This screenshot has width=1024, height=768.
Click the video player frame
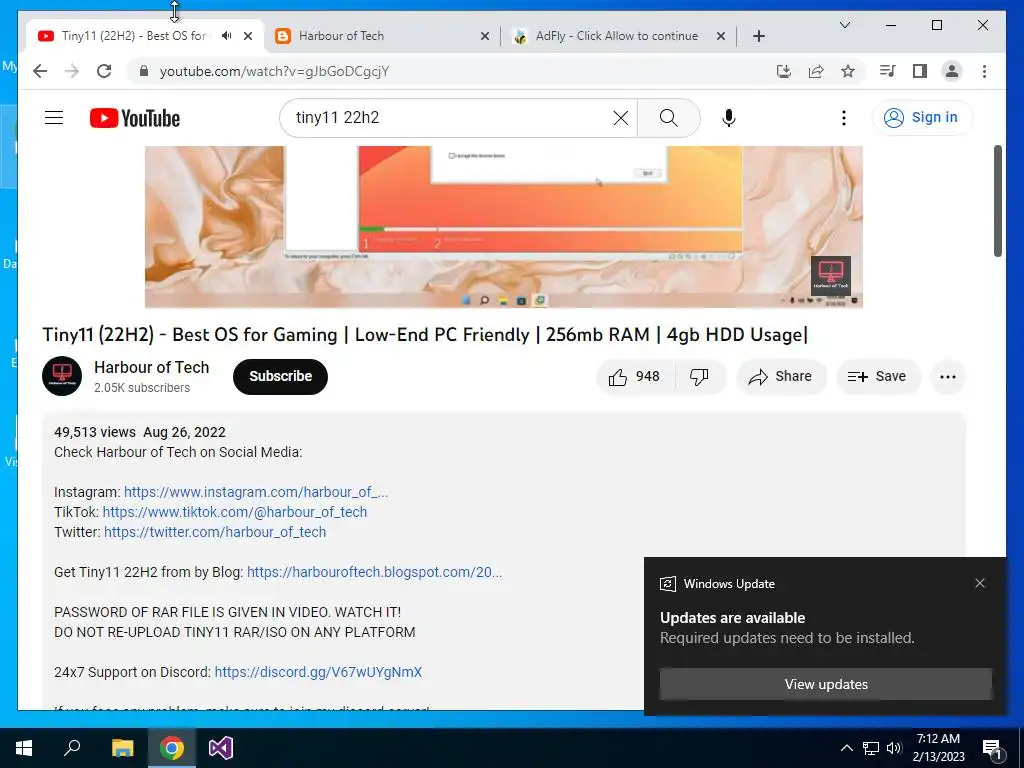pyautogui.click(x=504, y=227)
